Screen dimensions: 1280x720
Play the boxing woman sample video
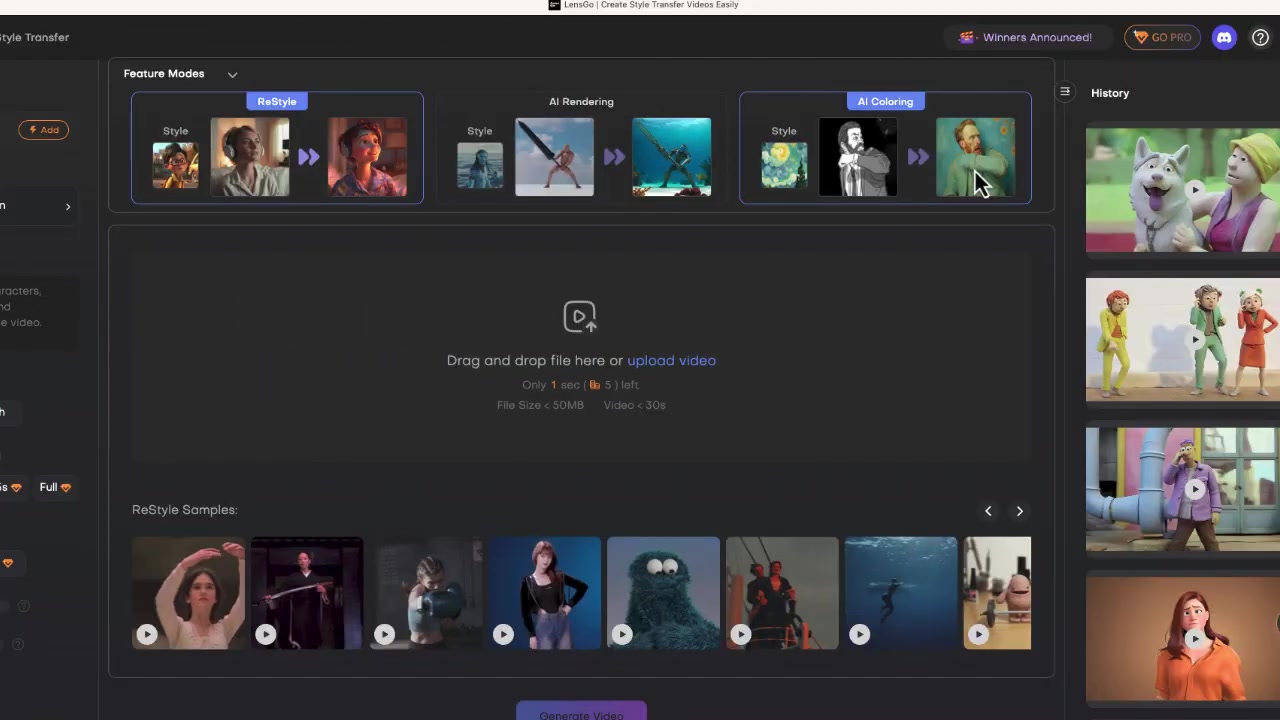point(384,634)
